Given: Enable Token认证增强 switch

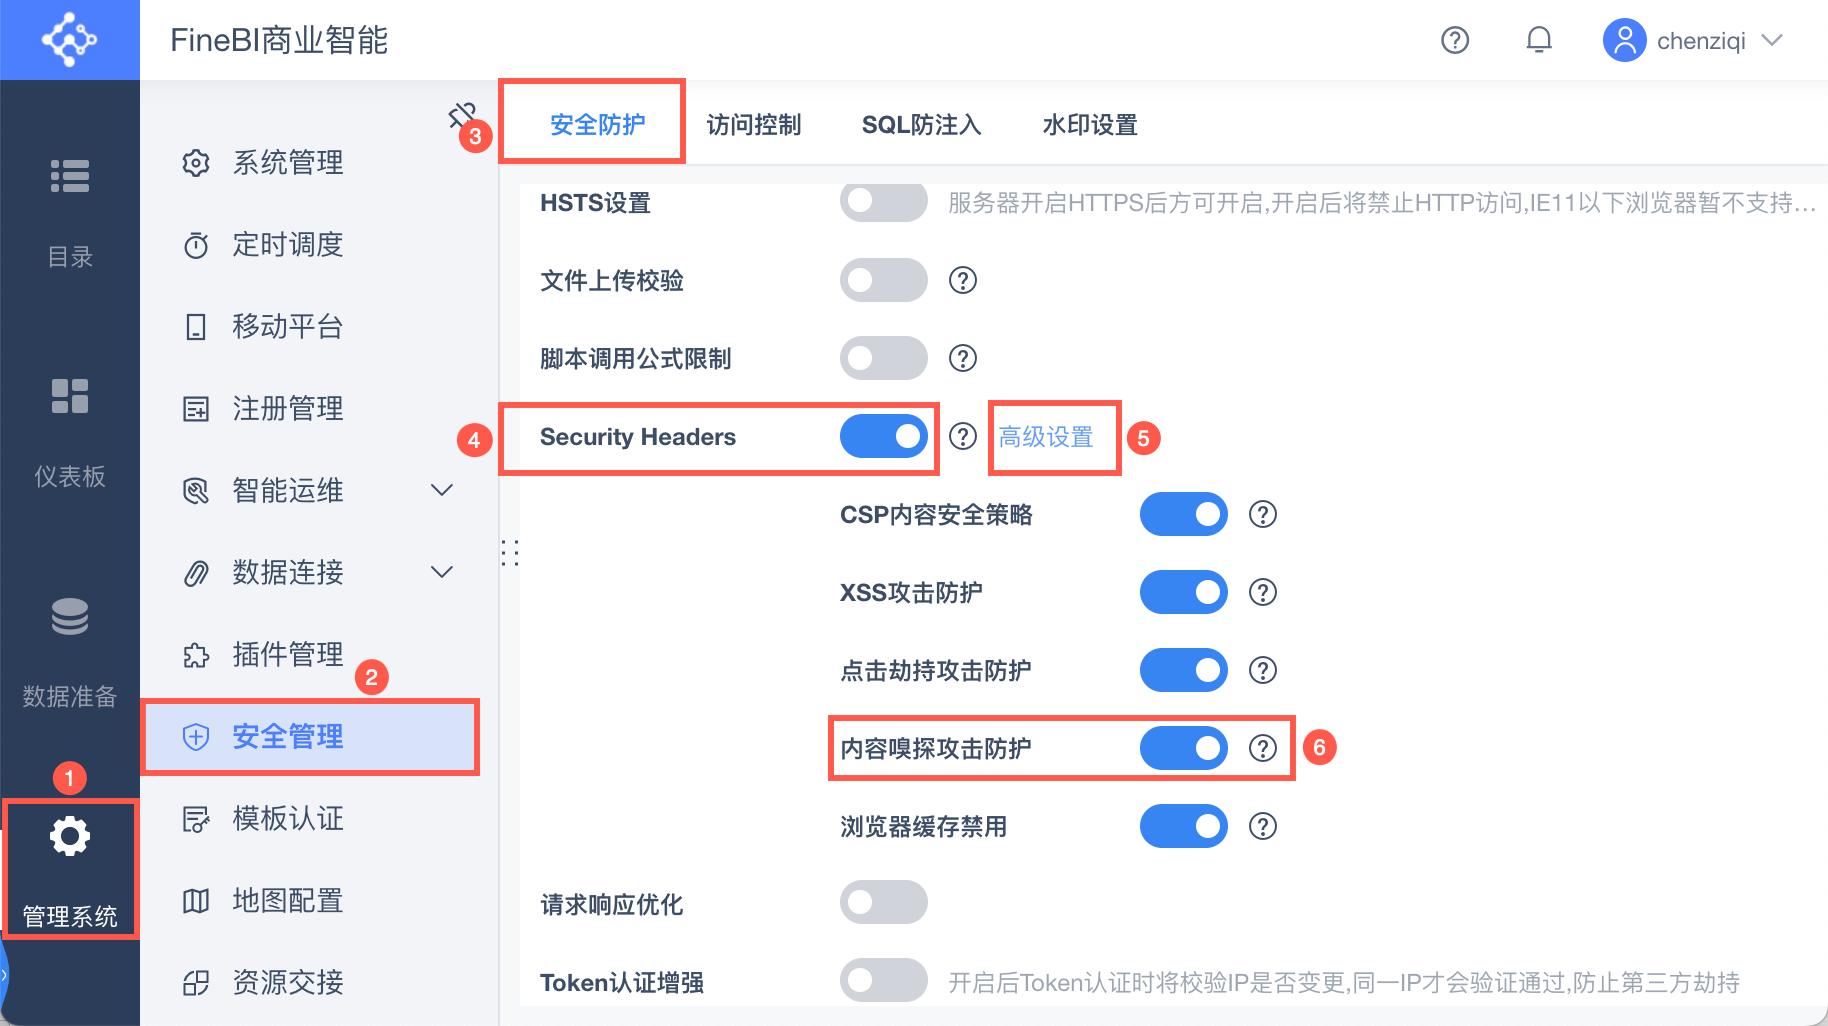Looking at the screenshot, I should tap(883, 982).
